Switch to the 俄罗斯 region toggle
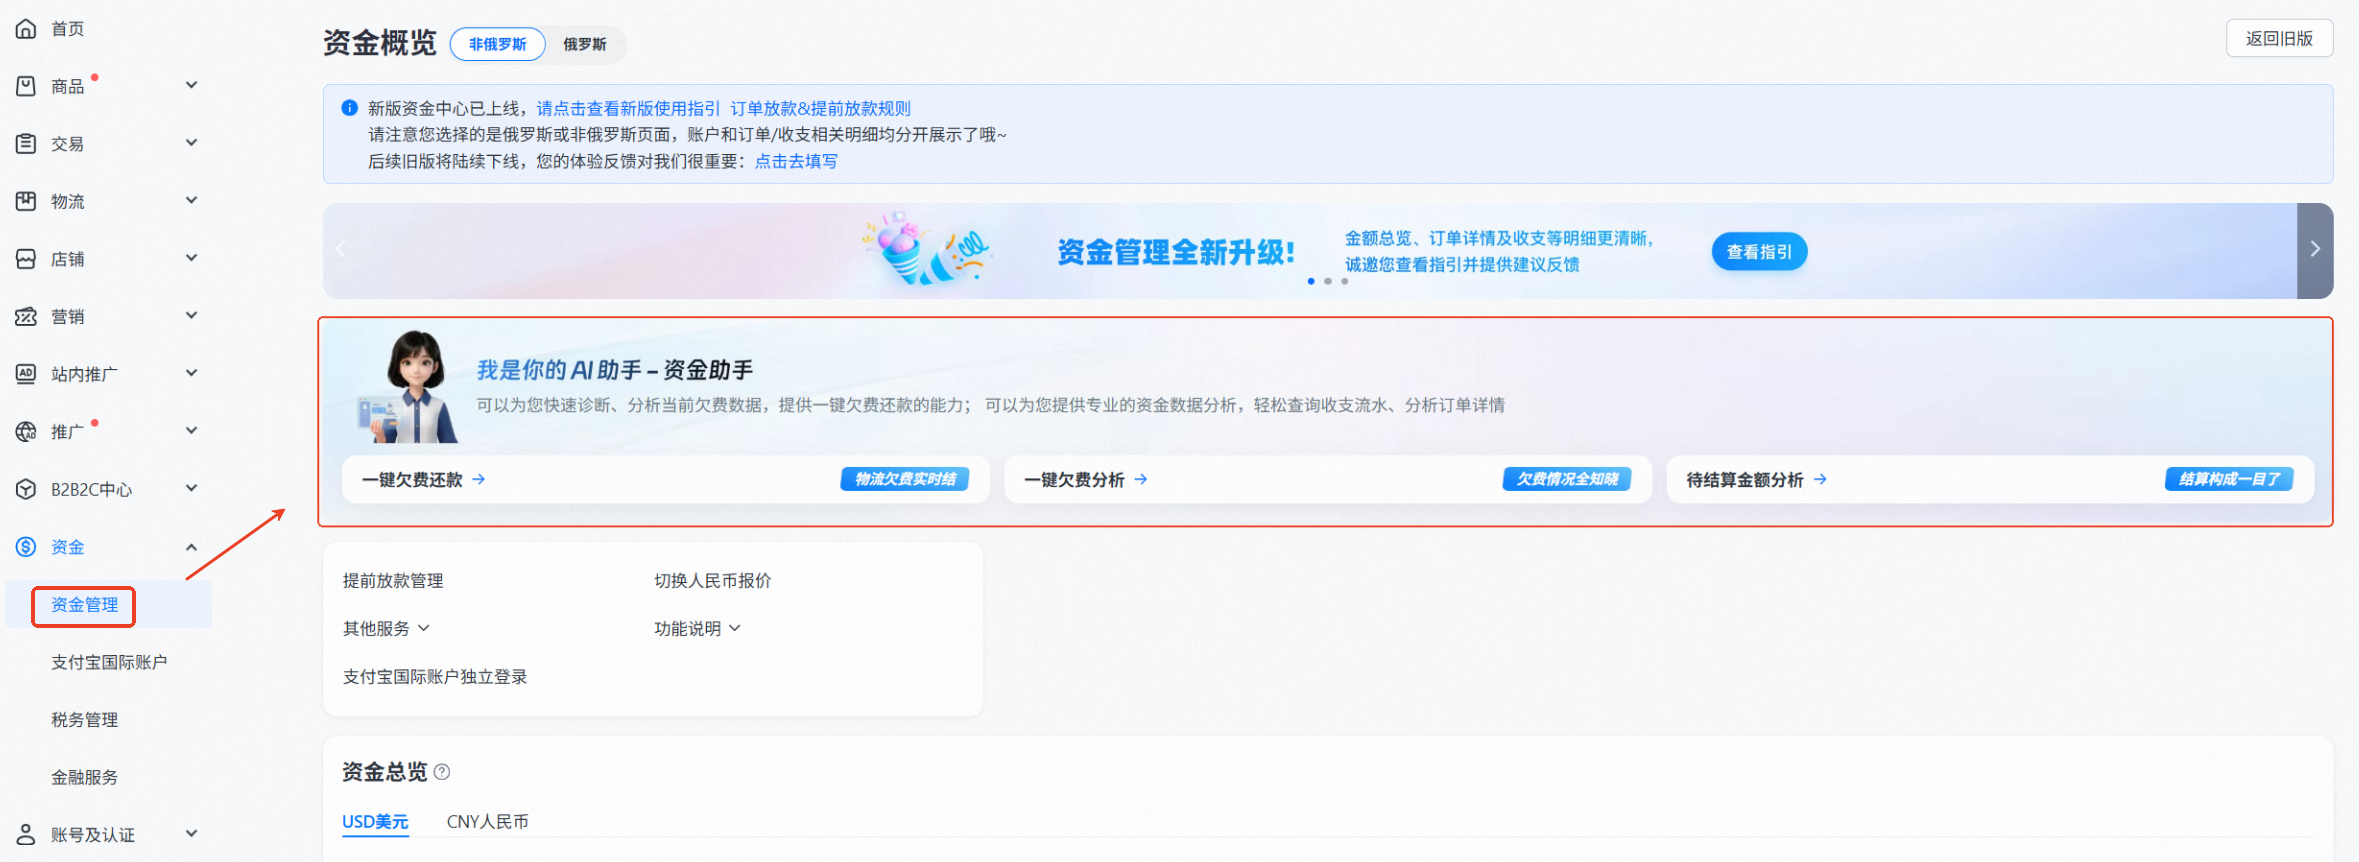The width and height of the screenshot is (2359, 862). [x=584, y=44]
